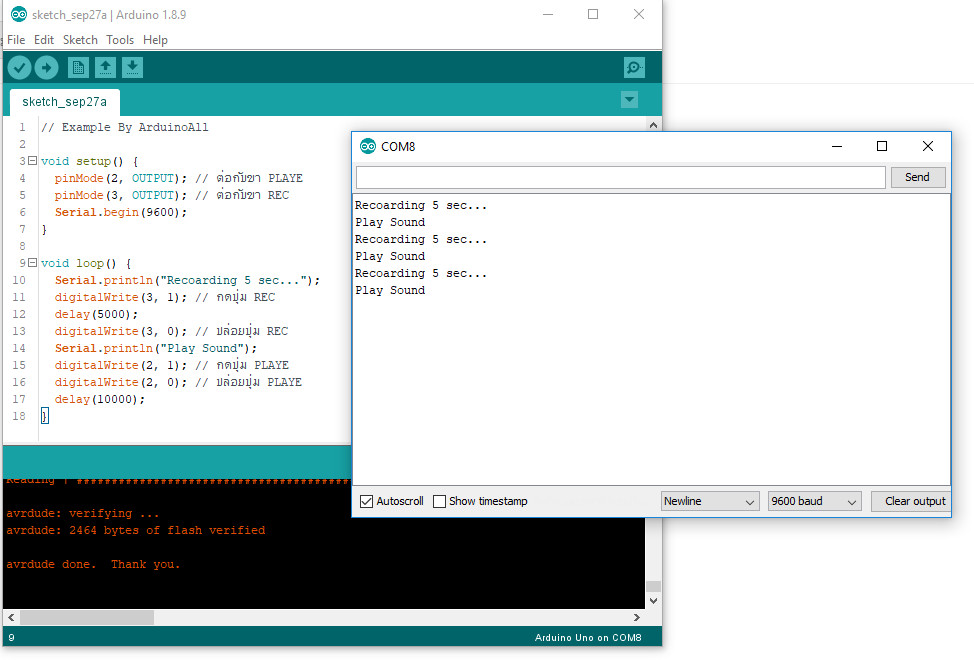Click the Serial.println("Recoarding 5 sec...") code line
Screen dimensions: 974x660
point(188,280)
